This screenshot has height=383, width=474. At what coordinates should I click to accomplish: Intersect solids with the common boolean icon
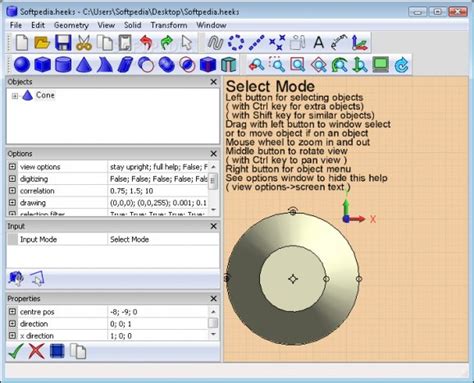coord(187,64)
